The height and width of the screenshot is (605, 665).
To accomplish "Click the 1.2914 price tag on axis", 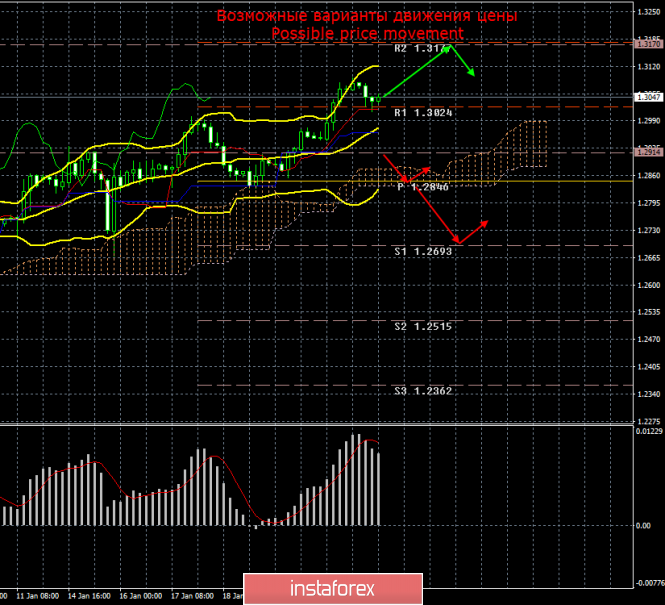I will coord(648,152).
